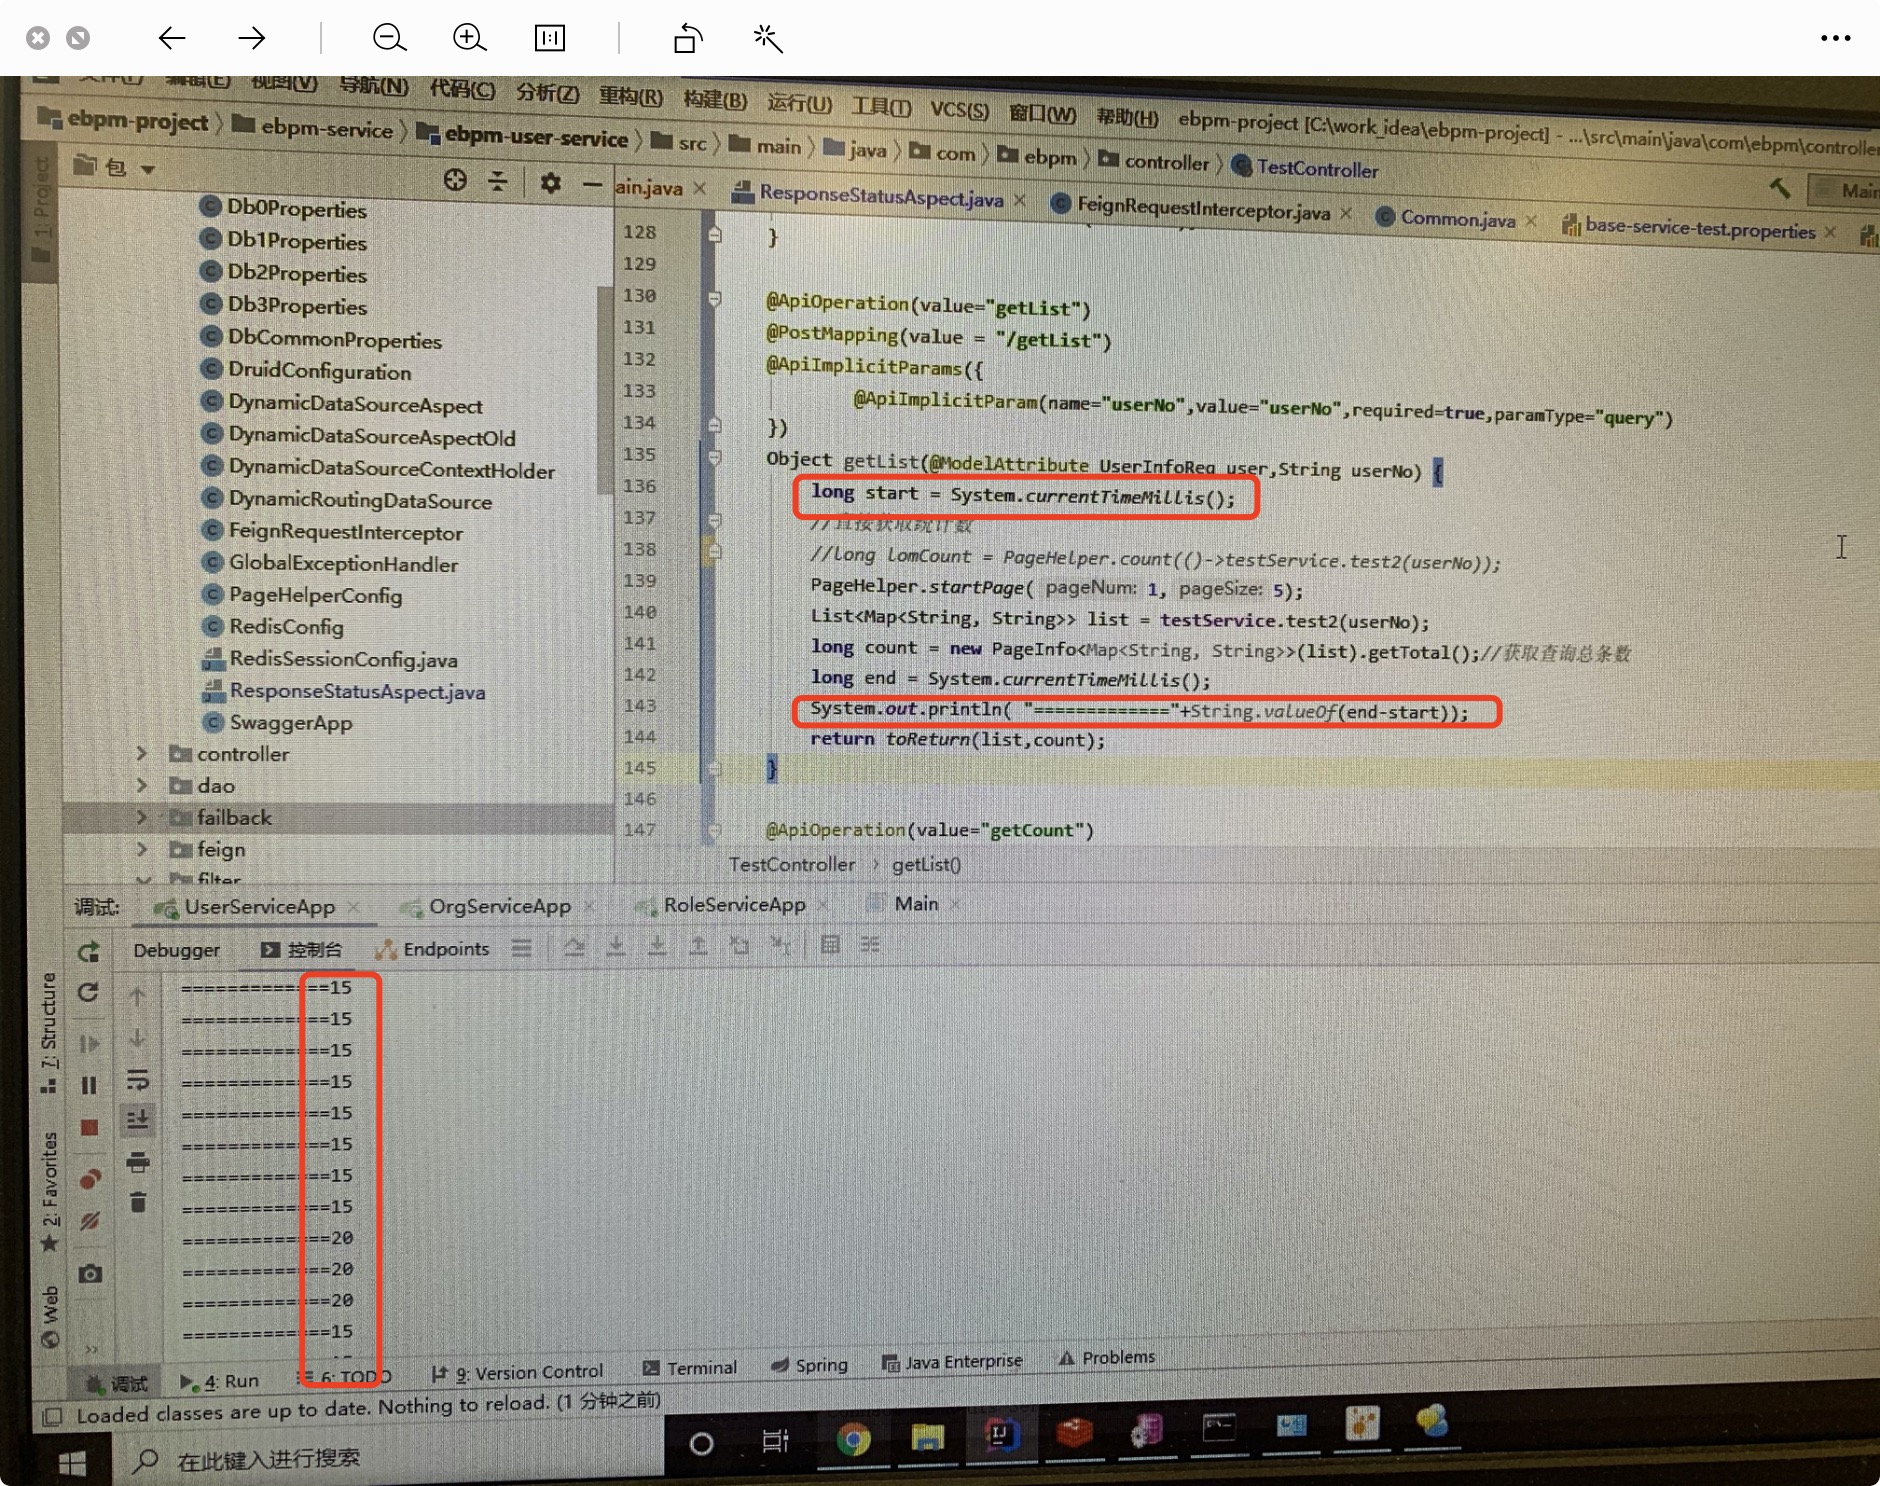
Task: Select RedisConfig class in tree
Action: point(286,626)
